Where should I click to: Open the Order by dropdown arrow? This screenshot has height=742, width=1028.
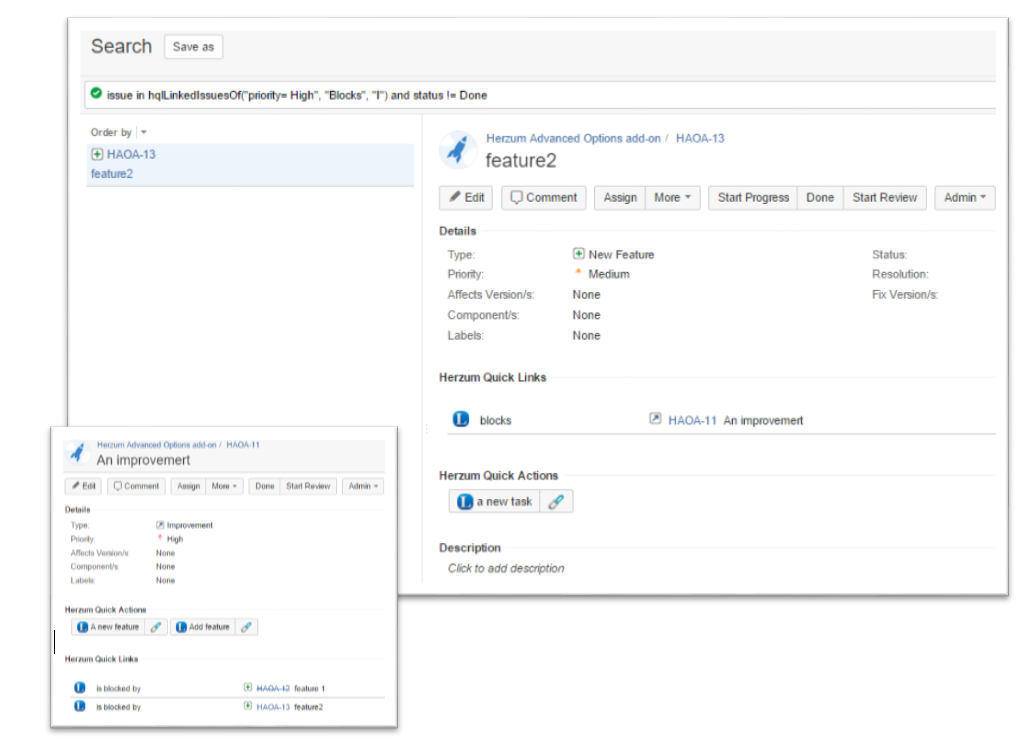point(143,132)
